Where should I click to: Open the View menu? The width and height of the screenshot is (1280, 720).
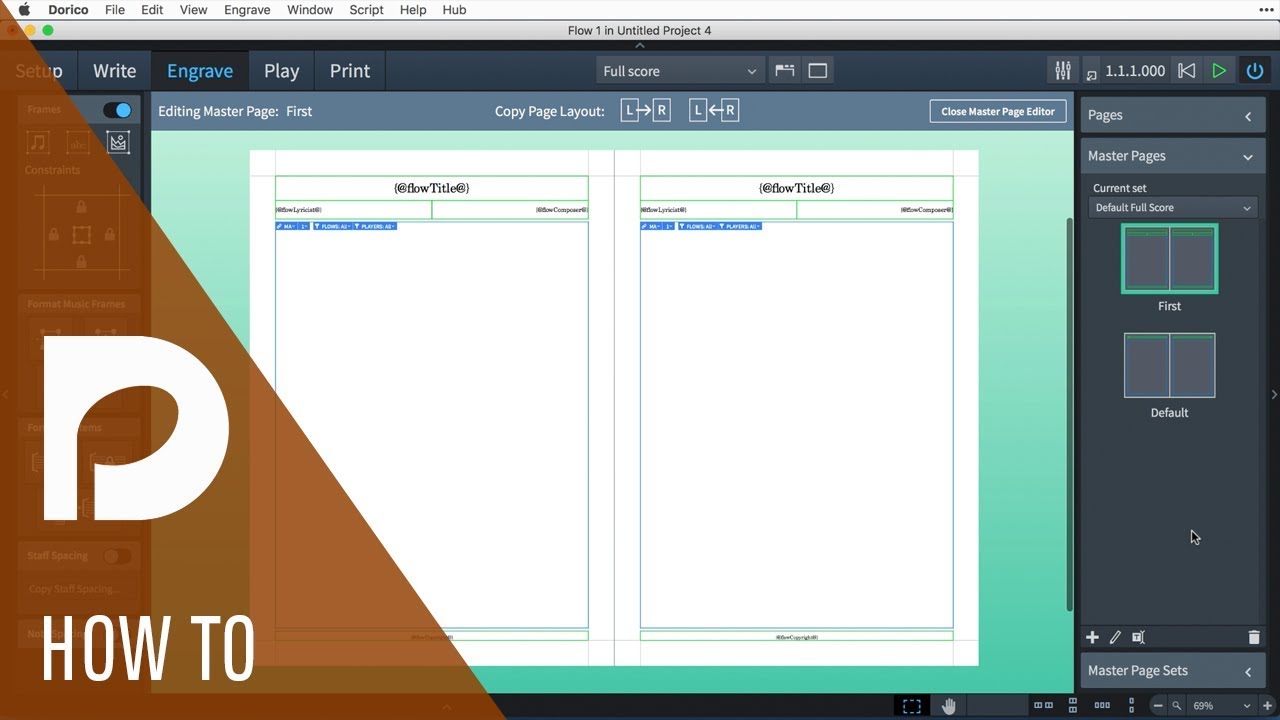point(193,10)
